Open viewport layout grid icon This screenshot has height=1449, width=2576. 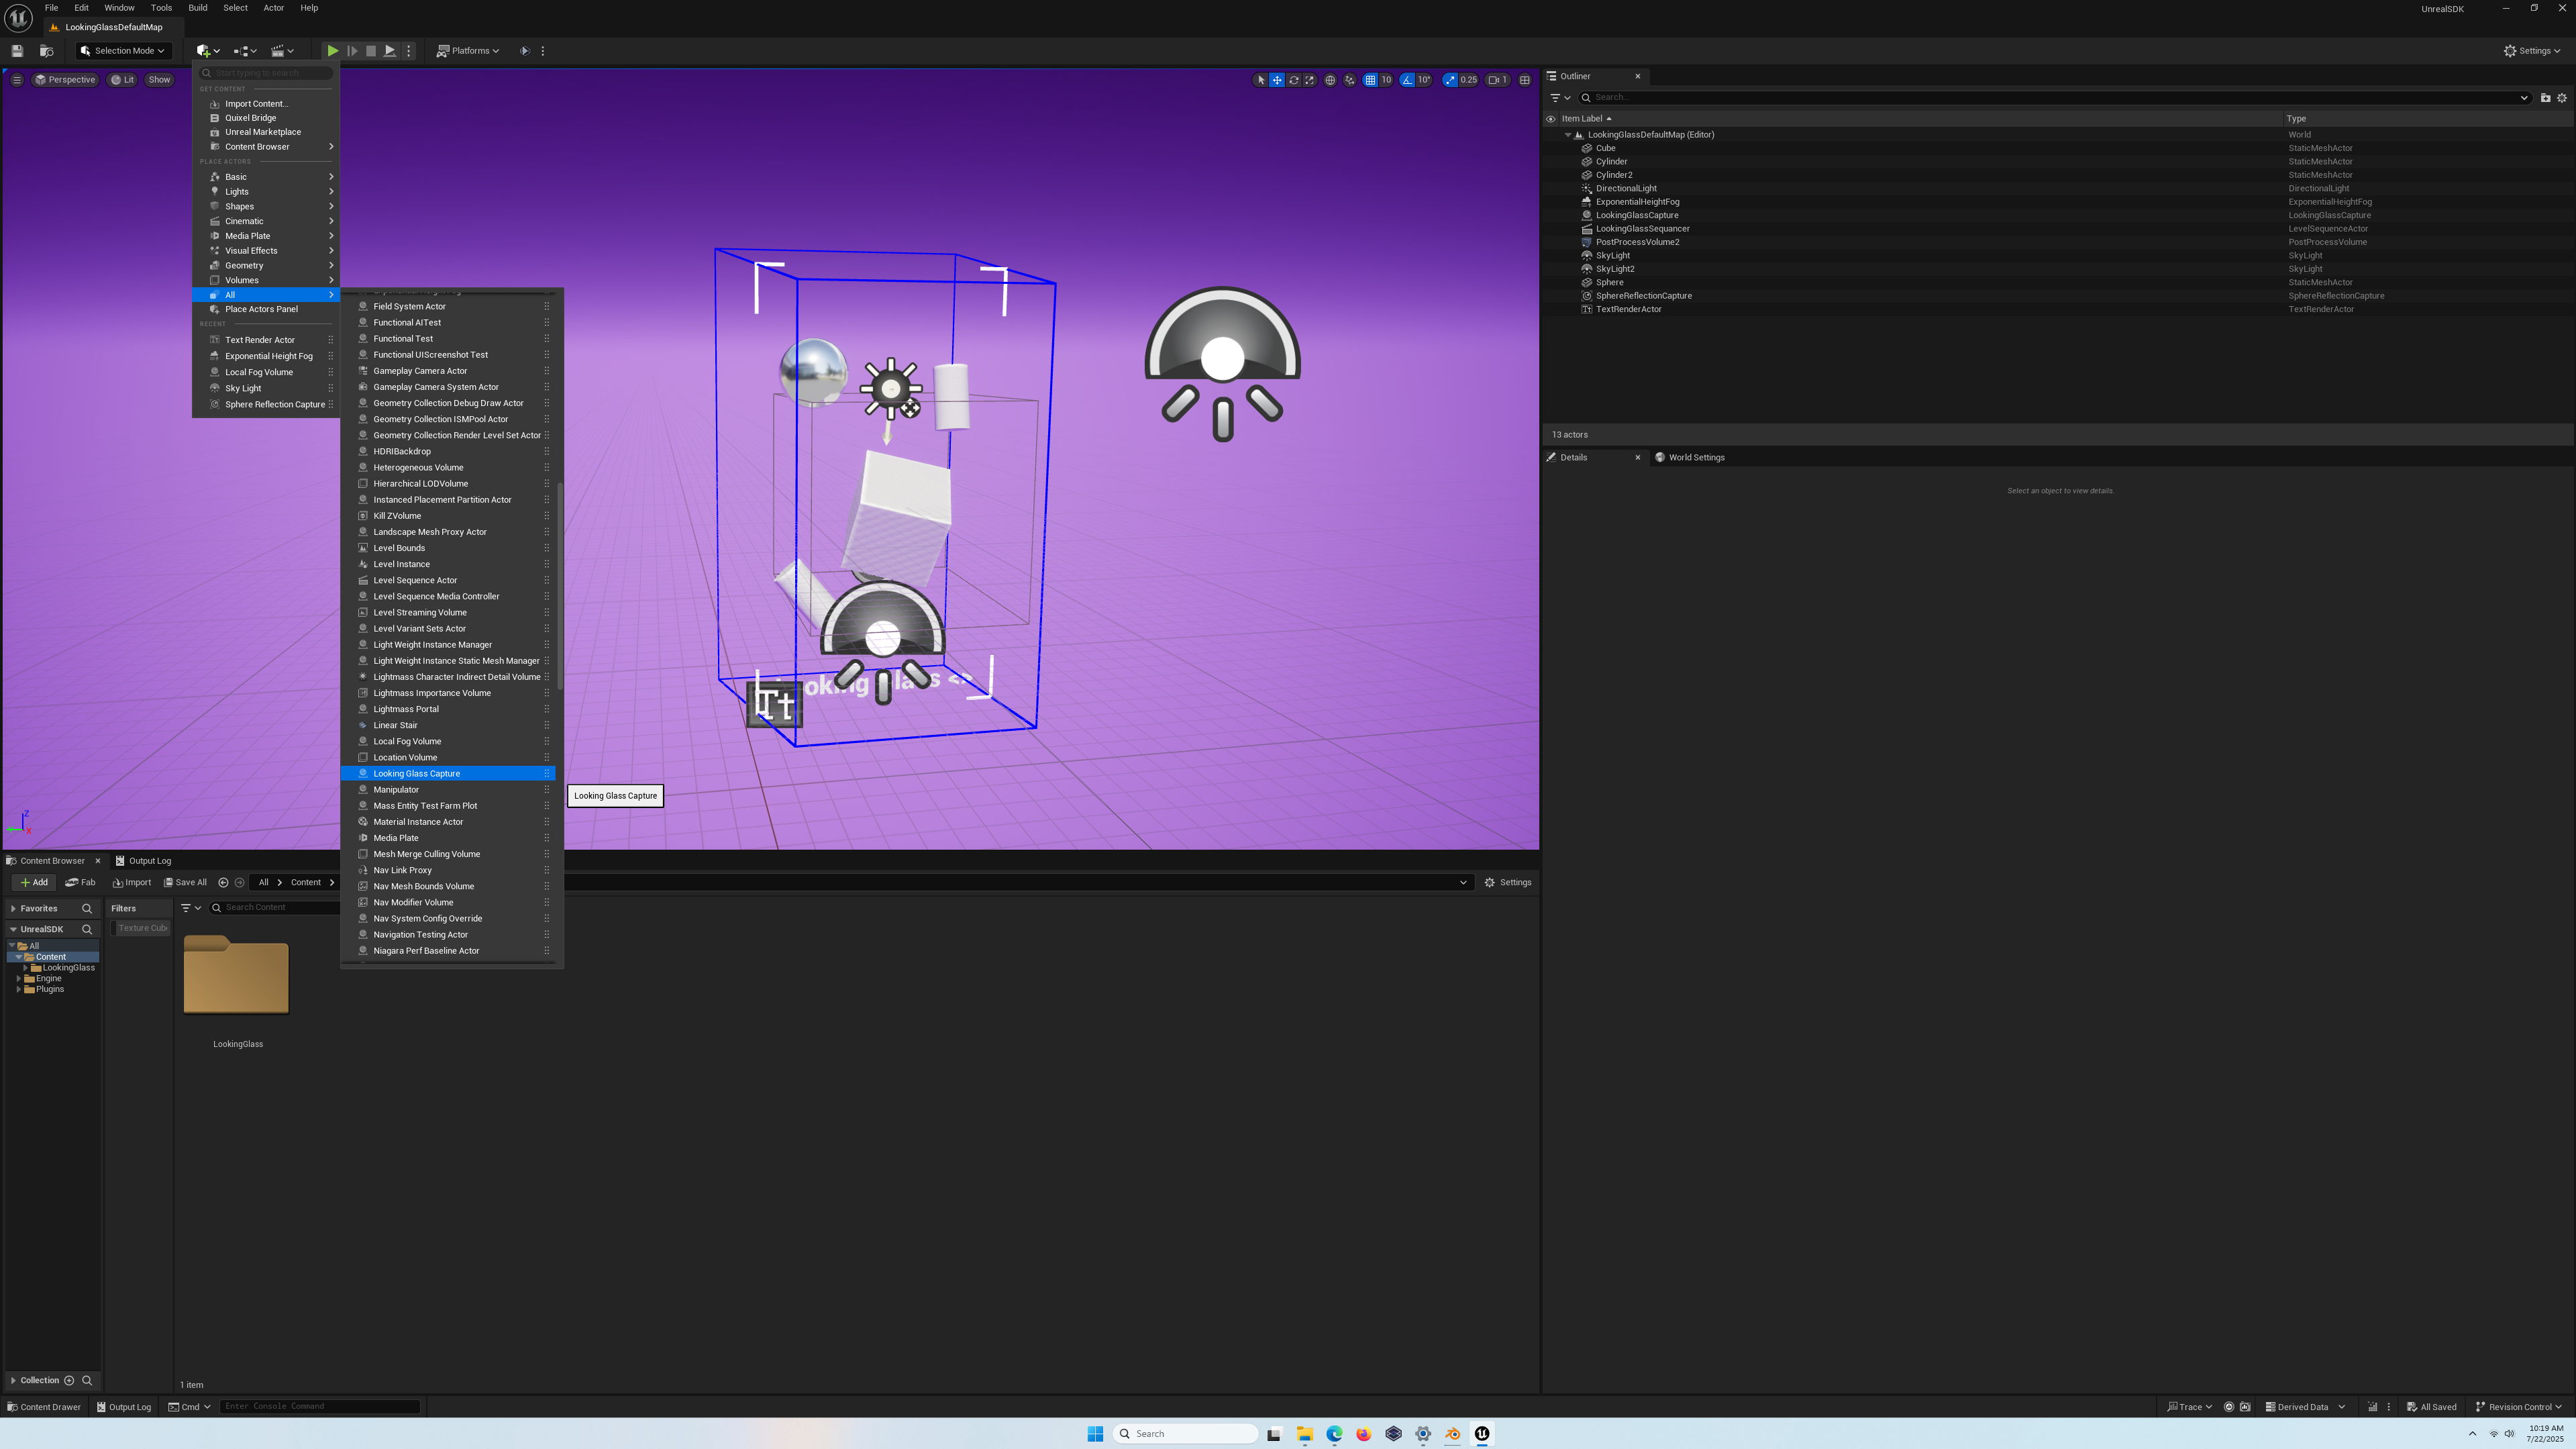(1525, 80)
